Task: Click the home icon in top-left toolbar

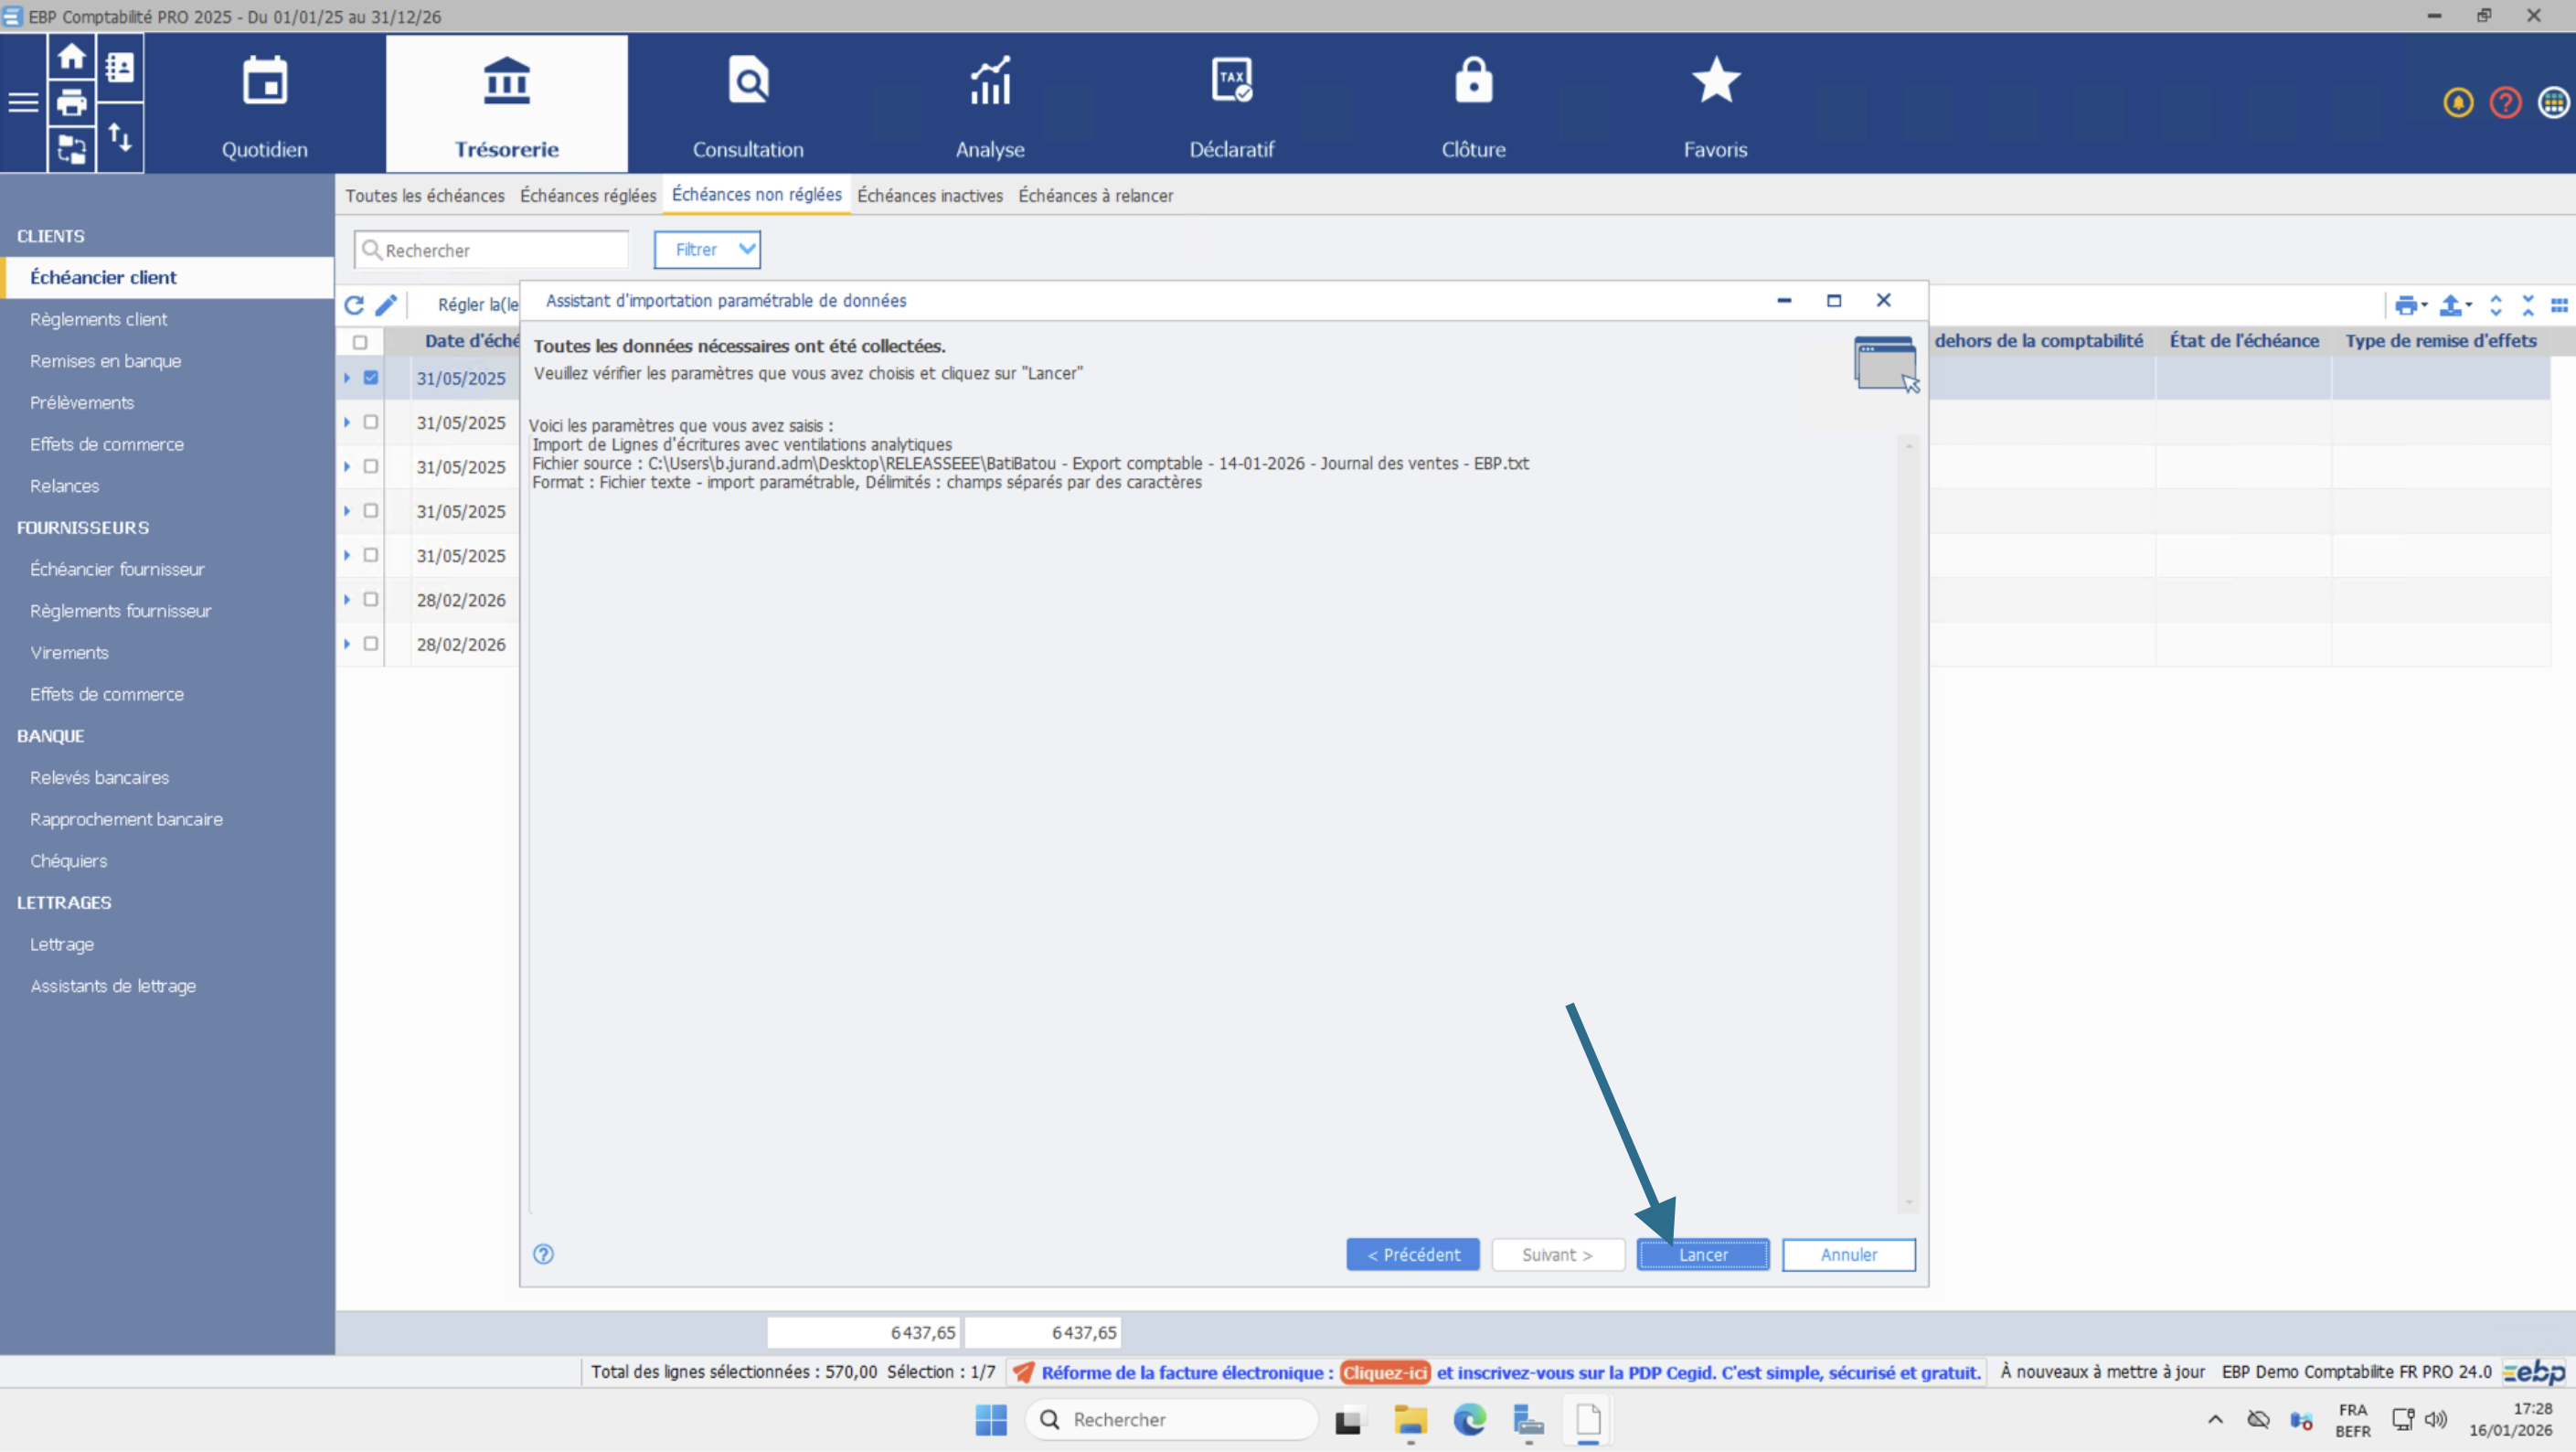Action: tap(71, 57)
